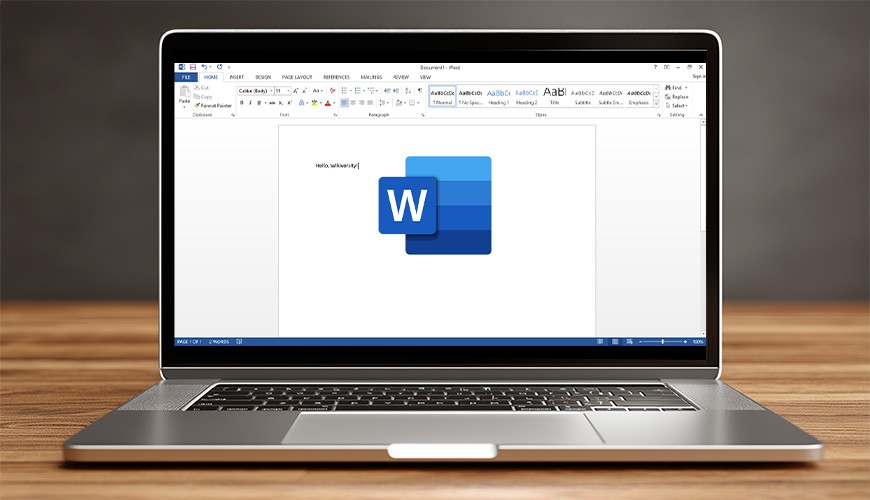
Task: Switch to Web Layout view in status bar
Action: (629, 342)
